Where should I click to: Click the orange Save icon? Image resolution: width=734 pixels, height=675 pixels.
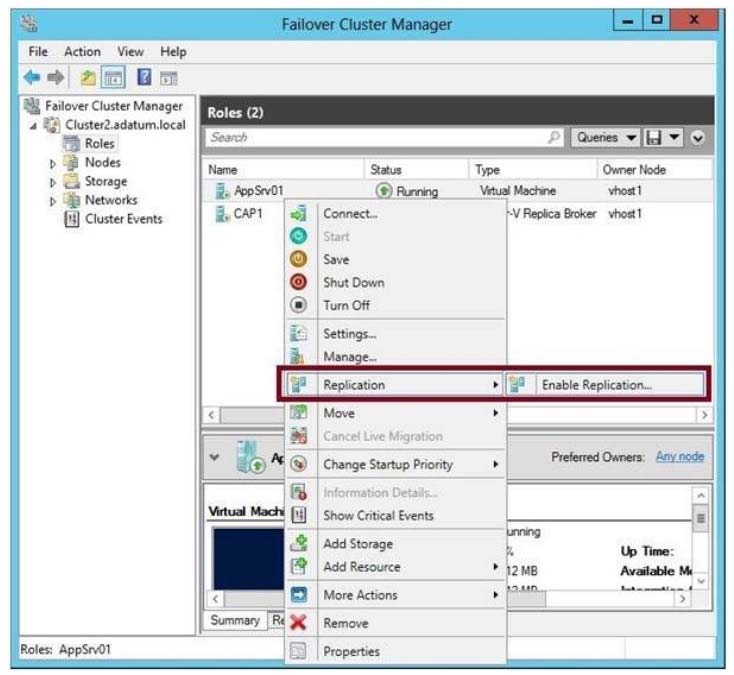pos(299,259)
